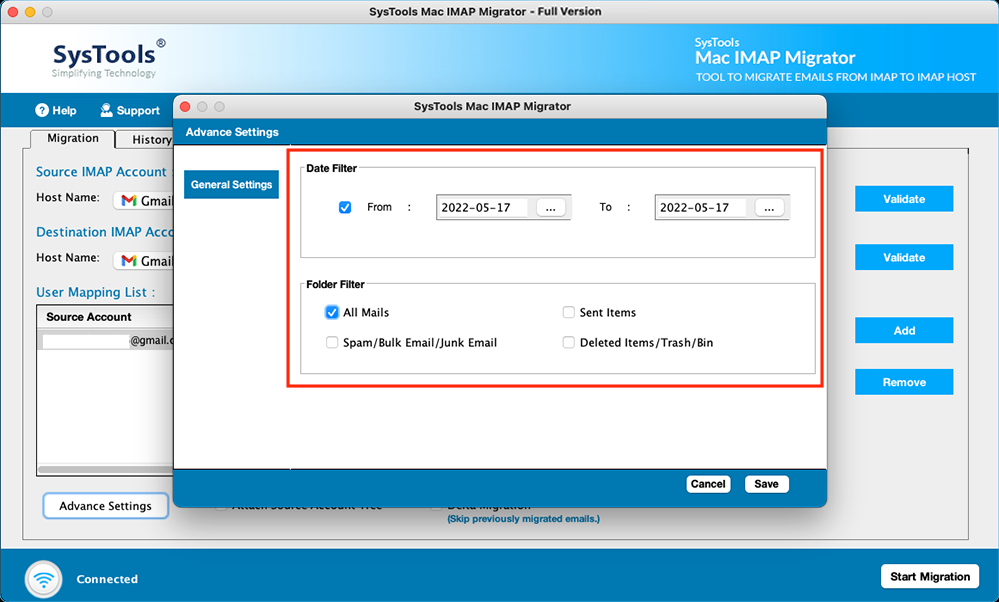Click Gmail icon in Source Host Name
Viewport: 999px width, 602px height.
[x=129, y=201]
